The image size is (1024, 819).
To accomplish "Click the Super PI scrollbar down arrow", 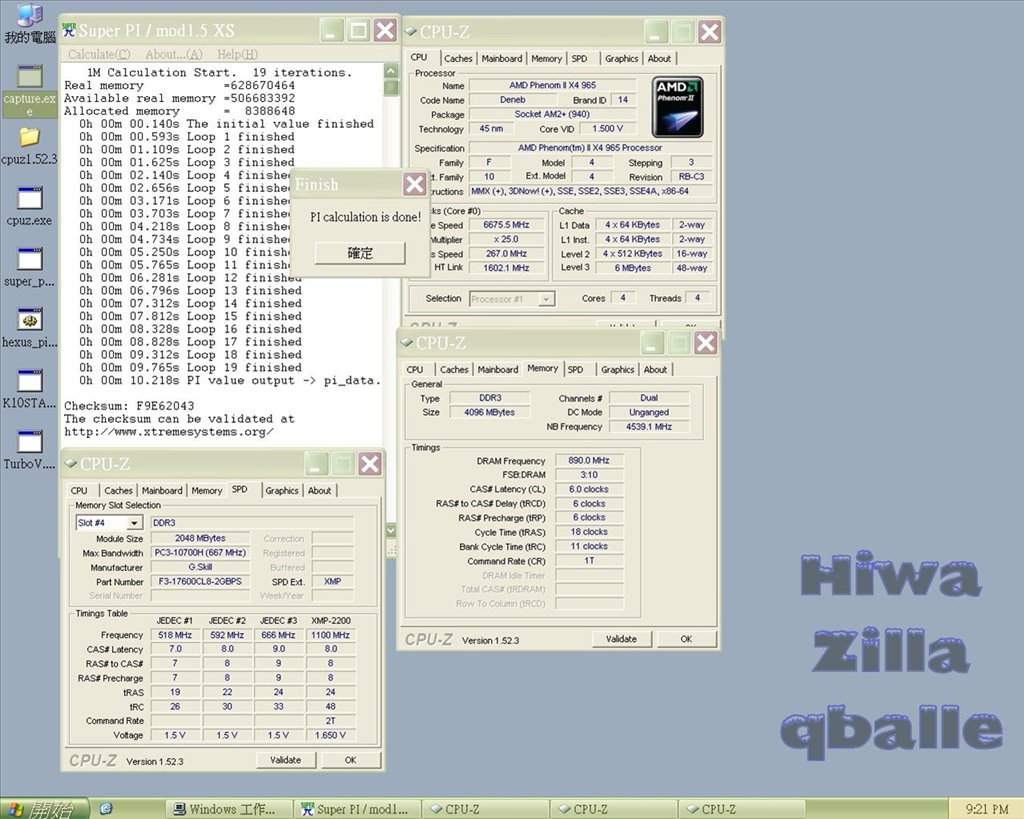I will coord(391,530).
